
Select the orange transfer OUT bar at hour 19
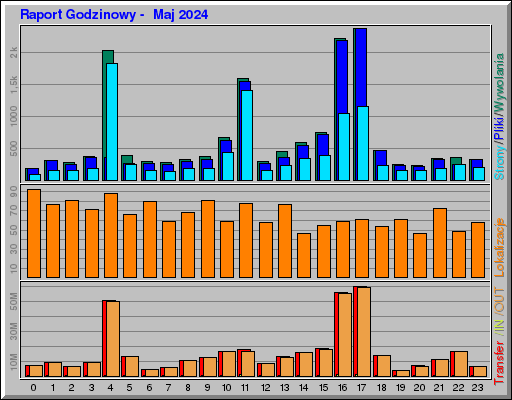(x=403, y=374)
